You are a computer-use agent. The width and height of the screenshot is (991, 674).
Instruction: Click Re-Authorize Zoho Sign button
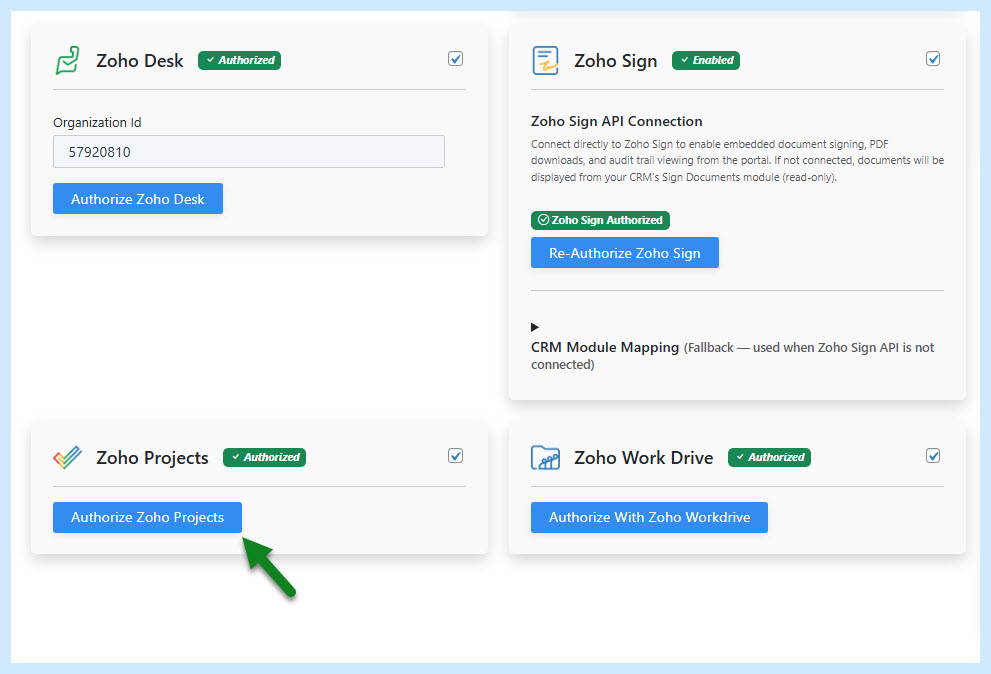[x=624, y=253]
